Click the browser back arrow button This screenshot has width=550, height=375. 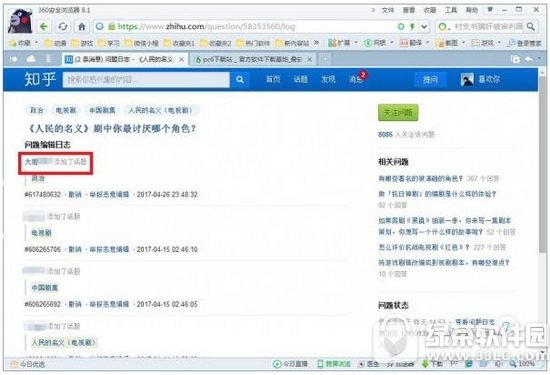(43, 26)
